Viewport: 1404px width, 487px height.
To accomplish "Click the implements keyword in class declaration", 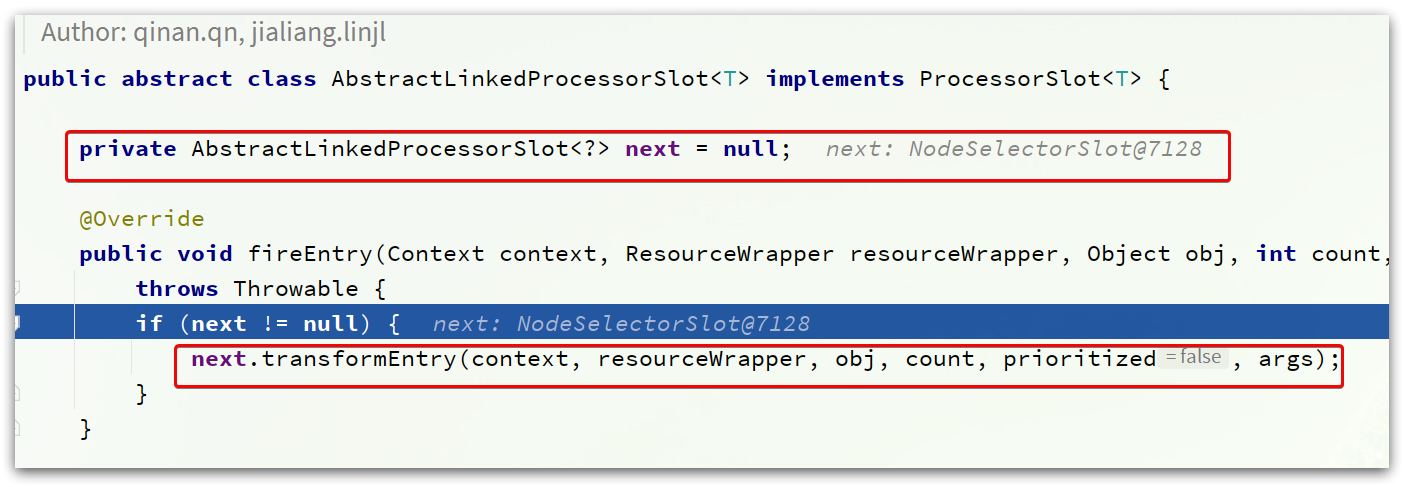I will point(835,79).
